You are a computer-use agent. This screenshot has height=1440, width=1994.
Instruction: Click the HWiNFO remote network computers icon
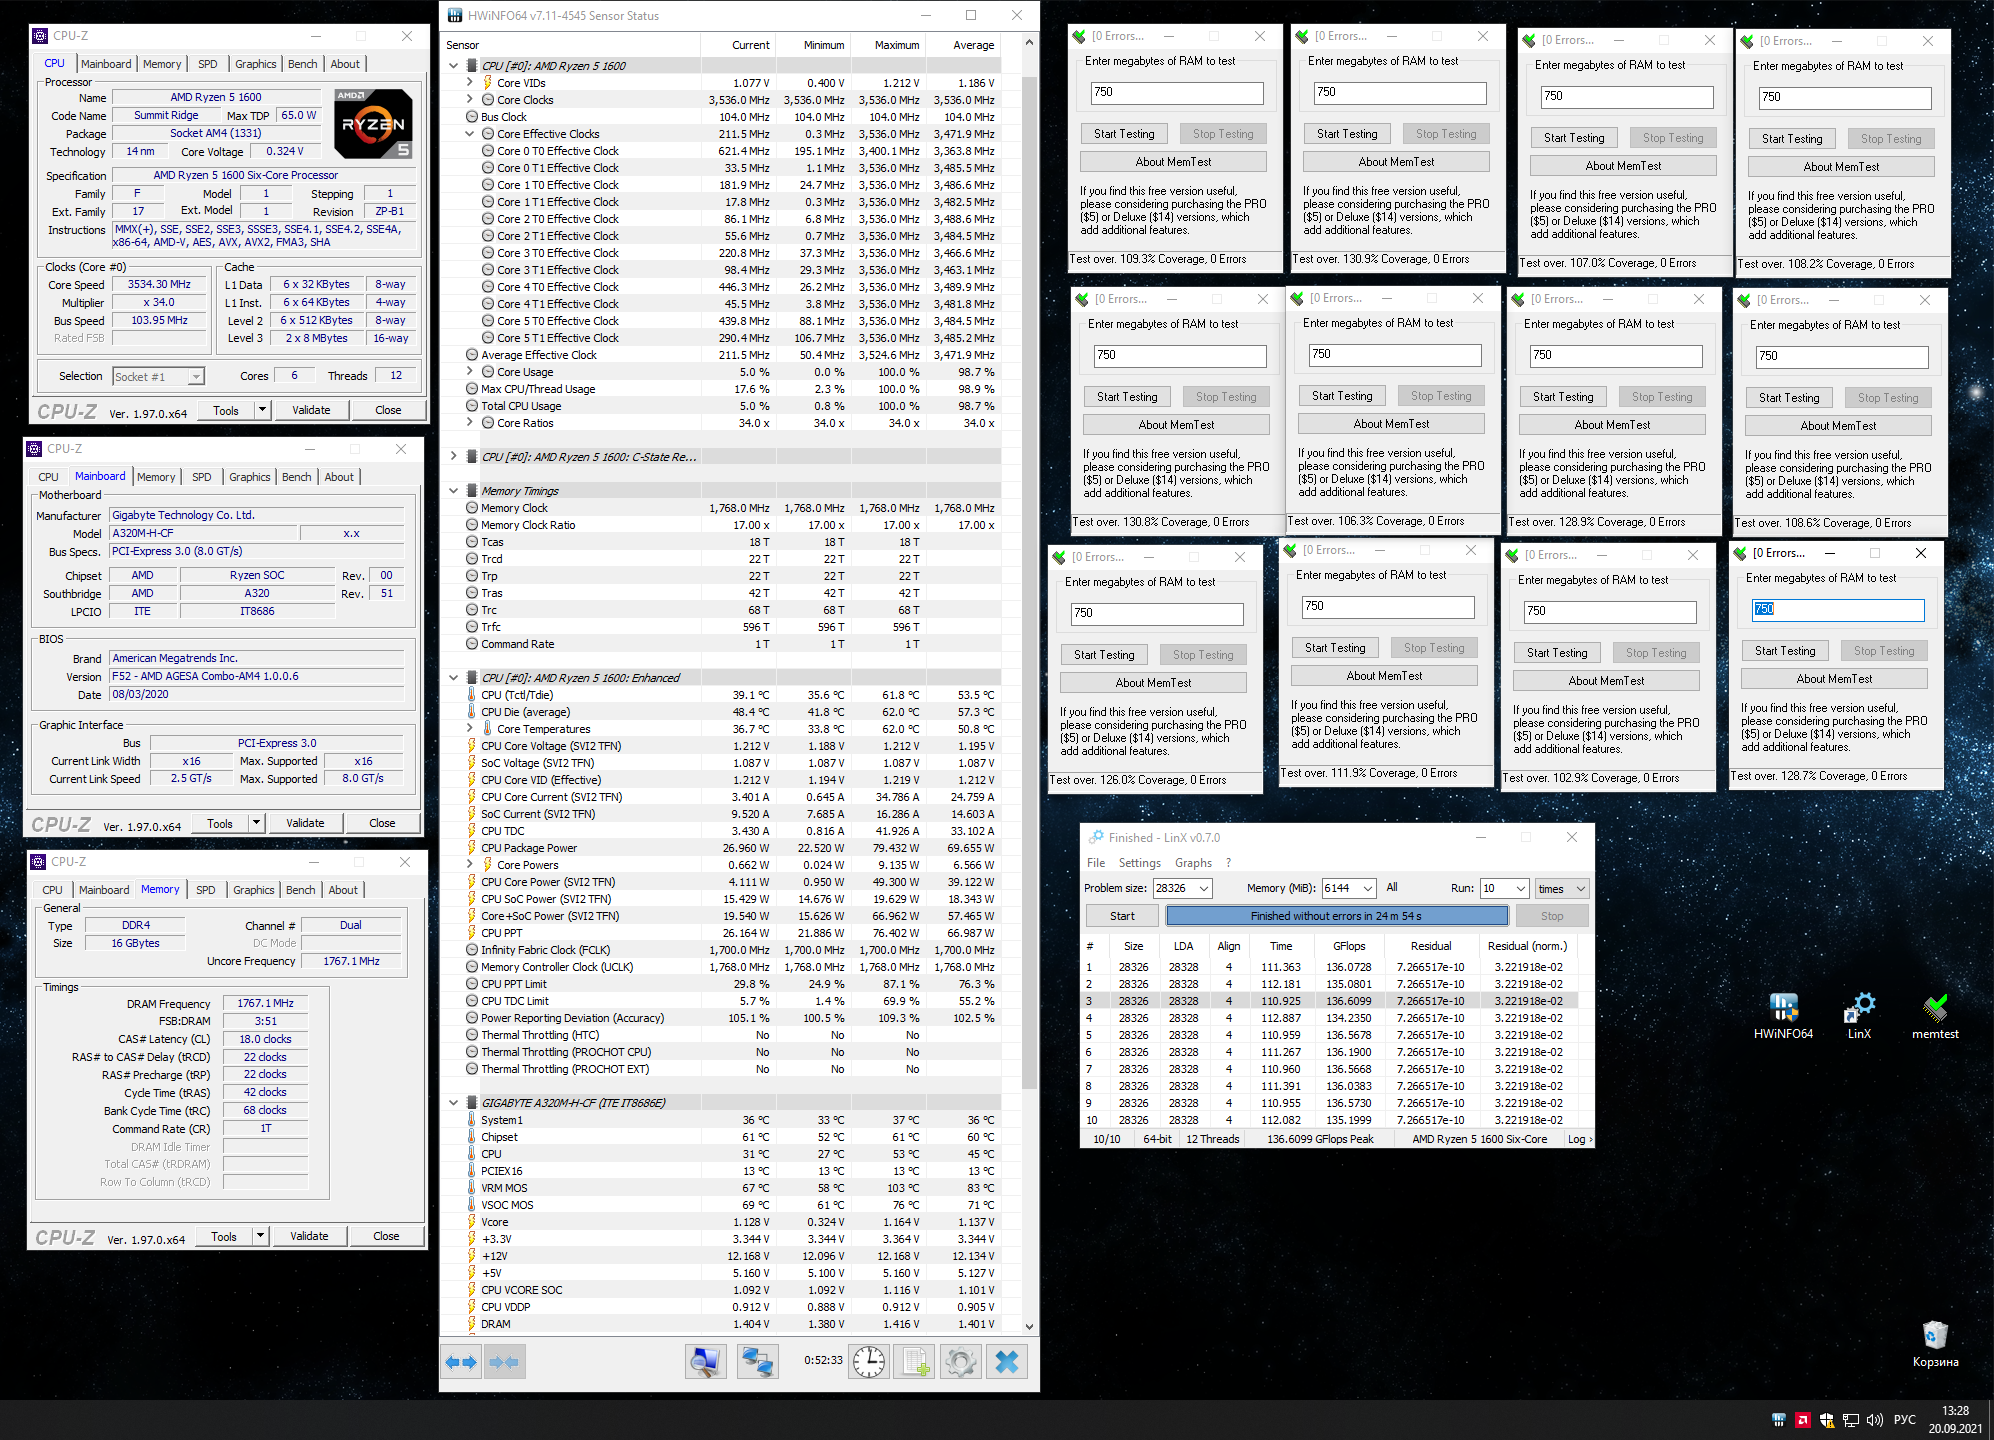pos(757,1362)
